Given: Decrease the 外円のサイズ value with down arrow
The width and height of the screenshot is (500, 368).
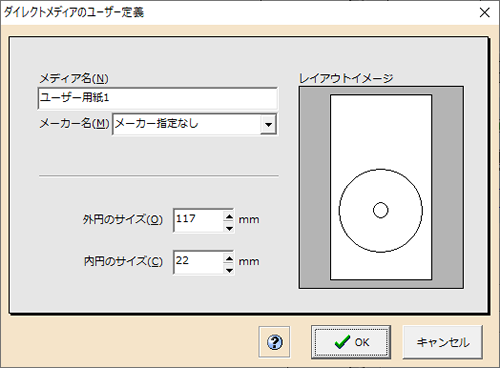Looking at the screenshot, I should coord(229,228).
